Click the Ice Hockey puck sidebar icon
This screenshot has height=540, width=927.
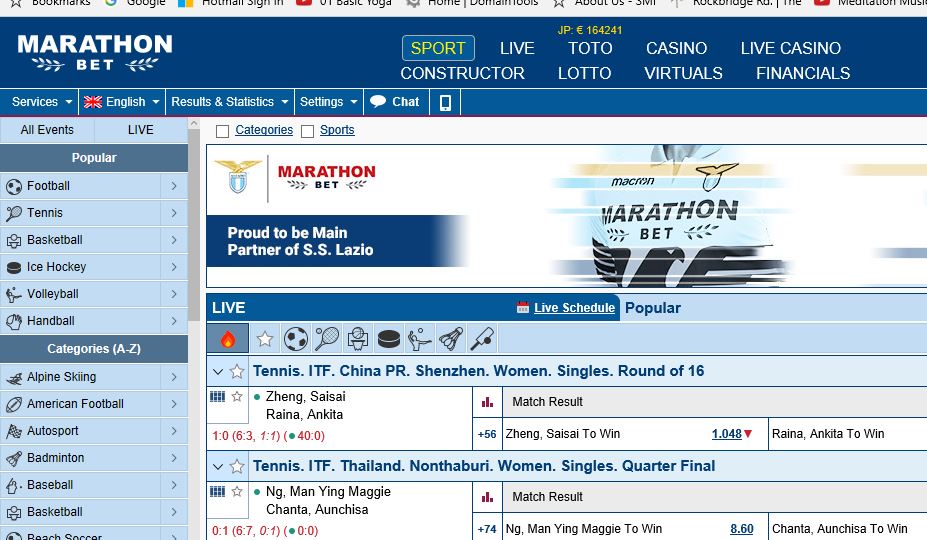click(x=14, y=267)
